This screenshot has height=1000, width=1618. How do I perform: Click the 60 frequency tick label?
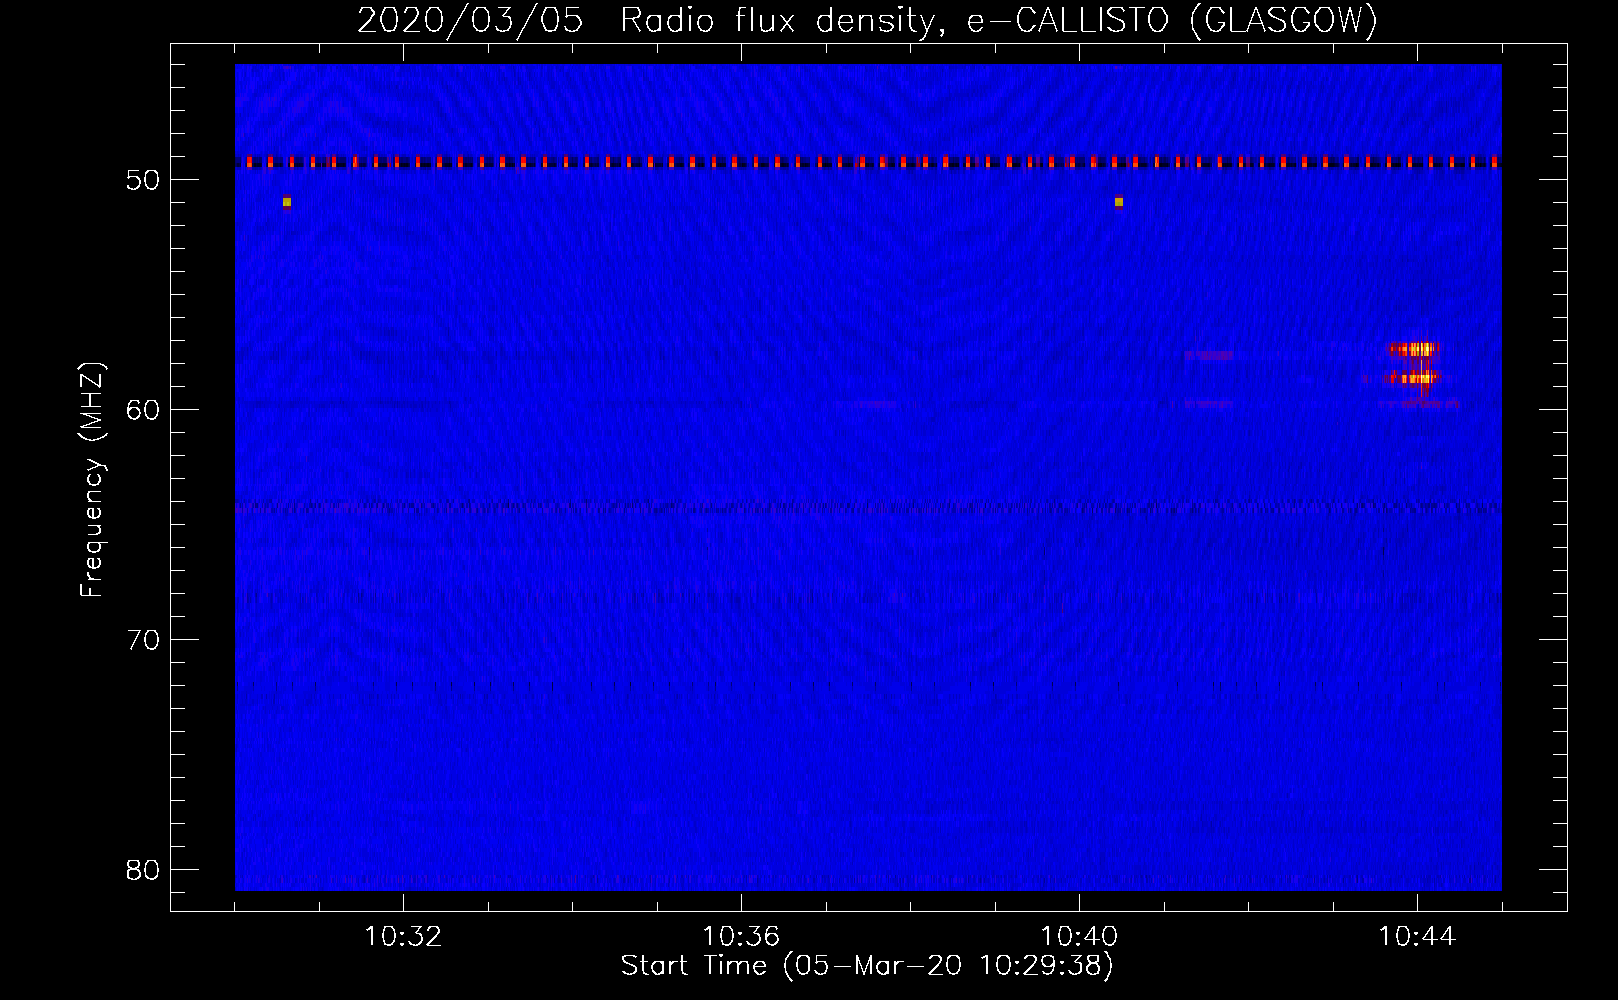tap(143, 410)
